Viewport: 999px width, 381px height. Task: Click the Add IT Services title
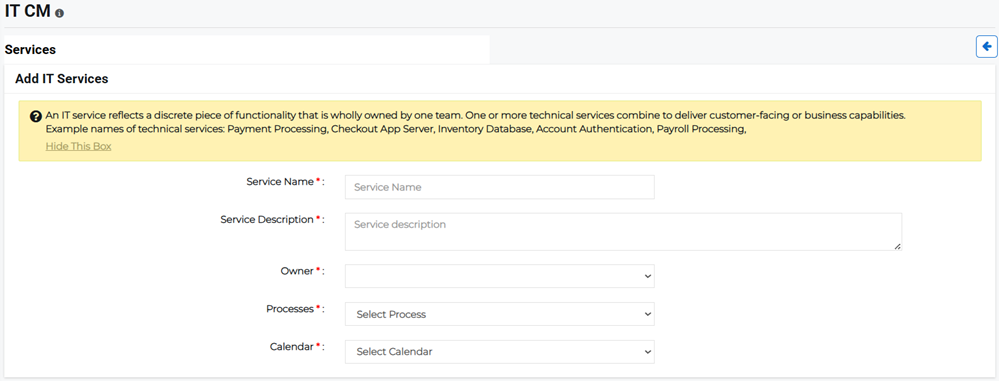pos(62,79)
